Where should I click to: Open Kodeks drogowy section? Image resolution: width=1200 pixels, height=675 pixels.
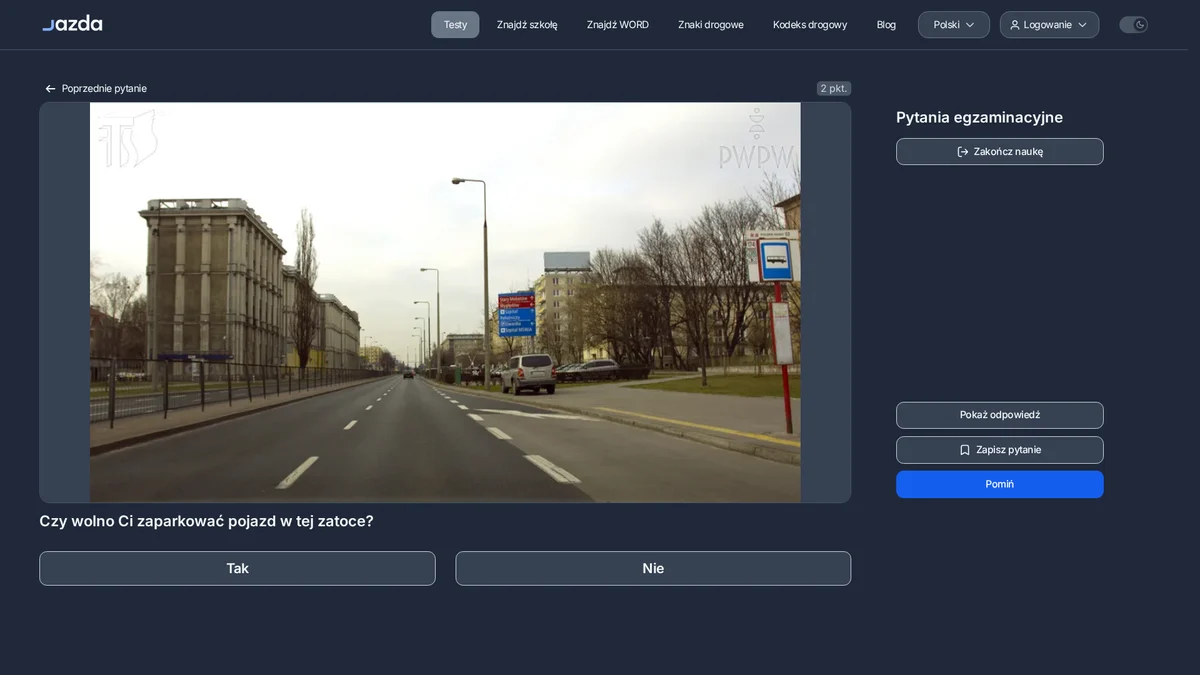[x=810, y=25]
